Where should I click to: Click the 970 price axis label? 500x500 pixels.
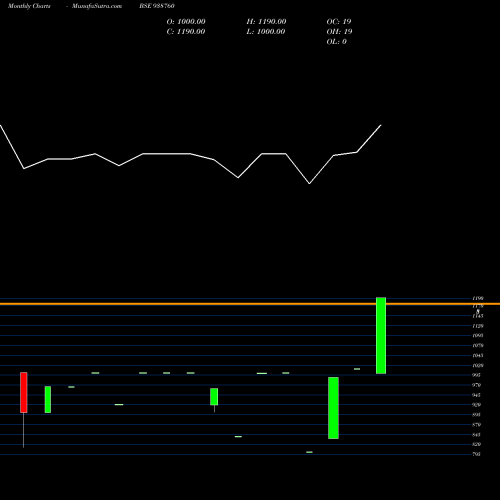[477, 385]
